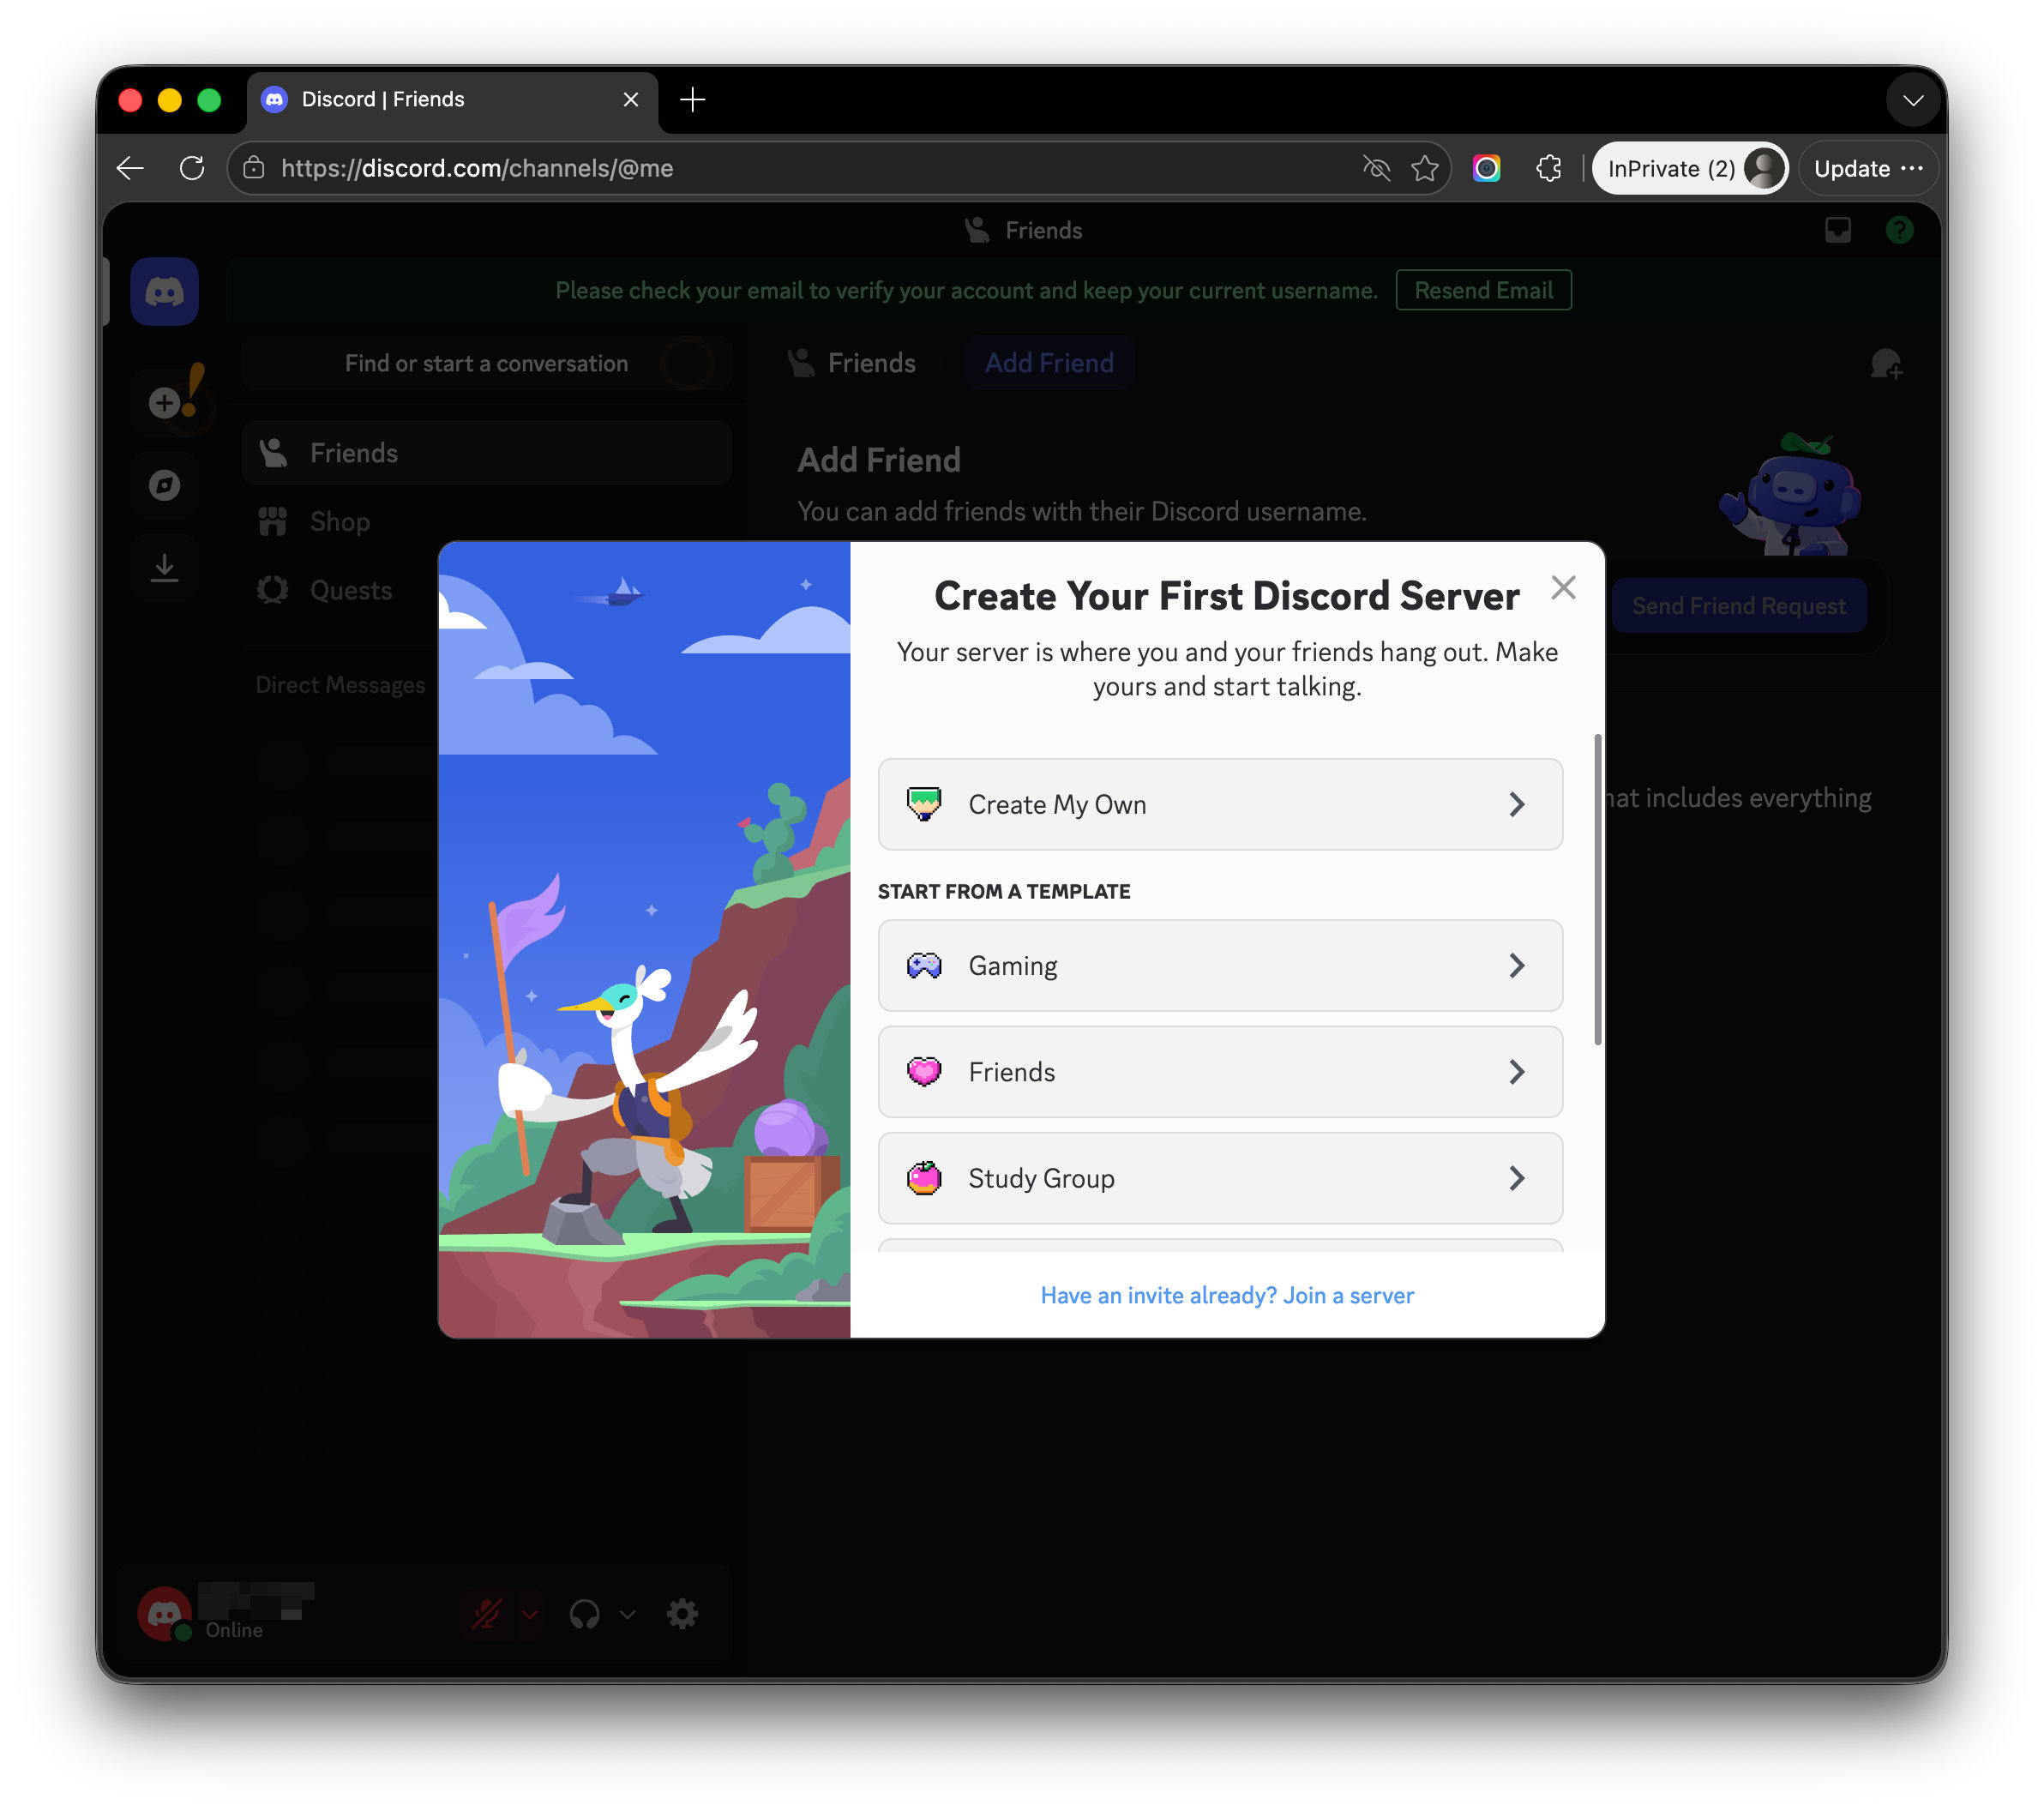Viewport: 2044px width, 1811px height.
Task: Open Discord home Direct Messages icon
Action: pyautogui.click(x=164, y=292)
